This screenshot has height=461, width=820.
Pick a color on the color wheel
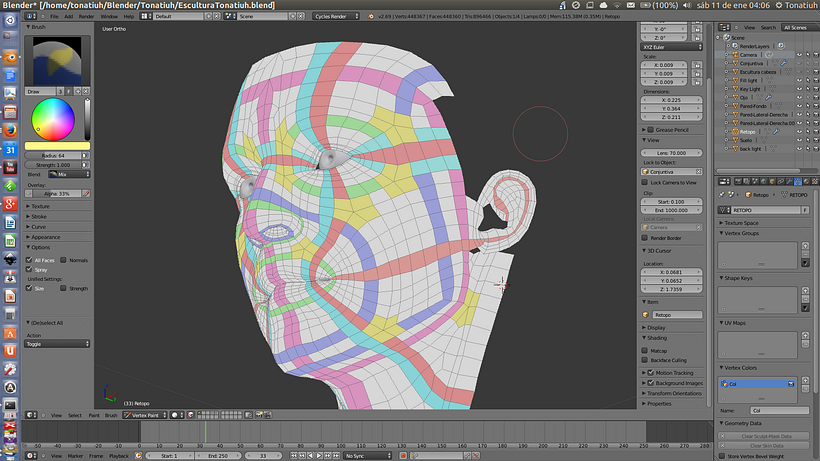(x=53, y=119)
